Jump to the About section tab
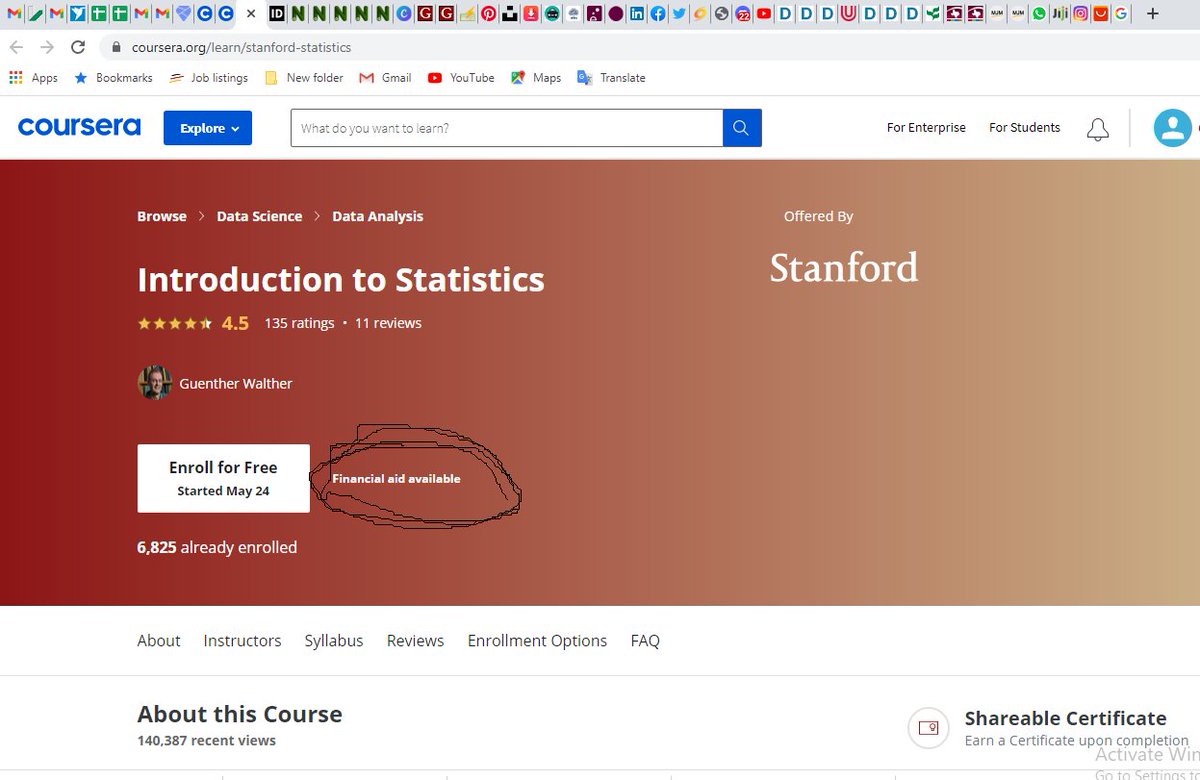The width and height of the screenshot is (1200, 780). pos(159,640)
